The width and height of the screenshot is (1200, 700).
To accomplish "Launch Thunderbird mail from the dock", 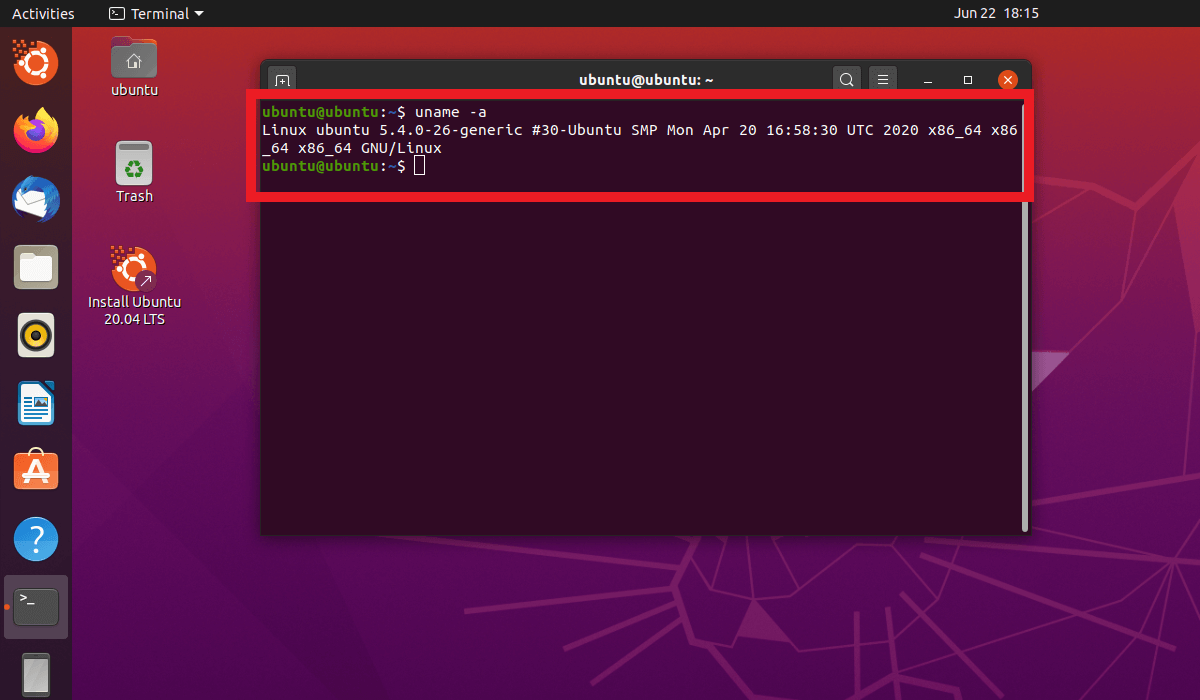I will (x=36, y=199).
